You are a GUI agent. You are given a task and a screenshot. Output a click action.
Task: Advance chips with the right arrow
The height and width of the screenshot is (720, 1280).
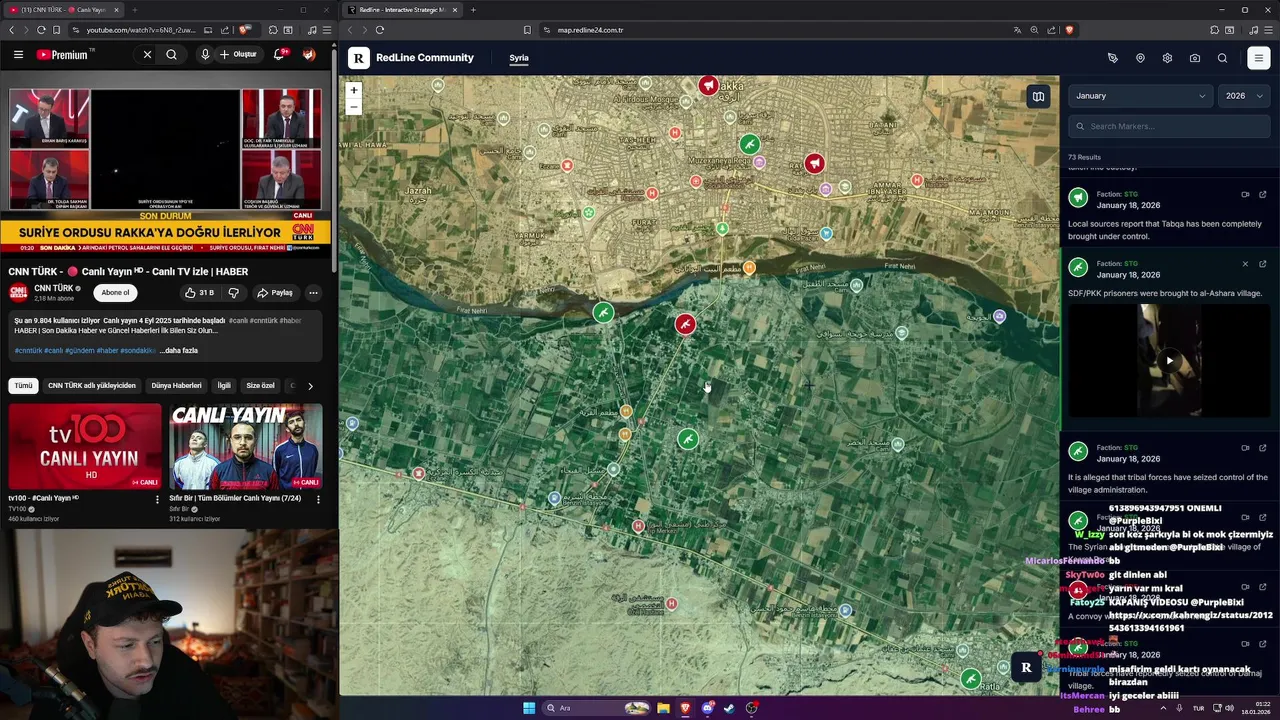pos(310,386)
